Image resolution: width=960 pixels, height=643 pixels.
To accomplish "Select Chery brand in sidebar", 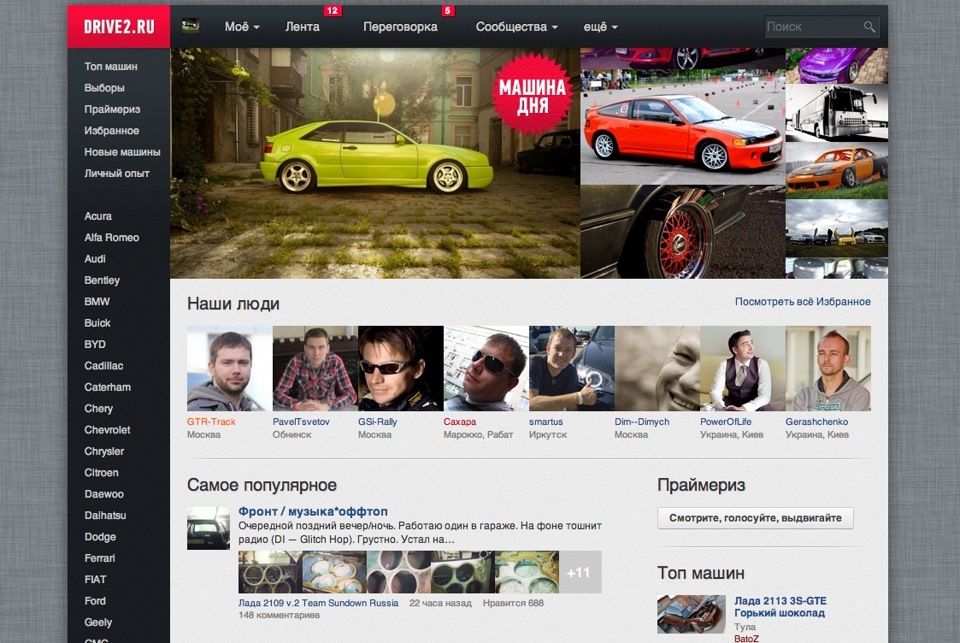I will coord(99,408).
